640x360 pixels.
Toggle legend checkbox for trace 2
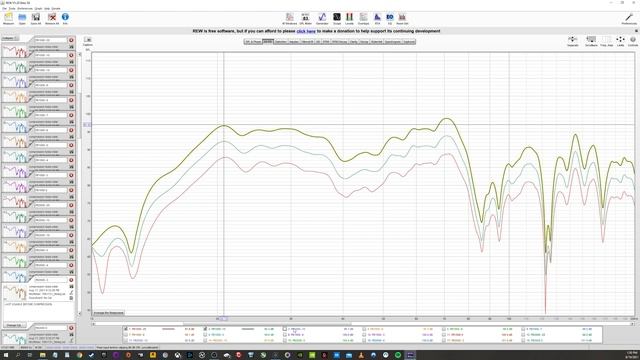click(x=205, y=329)
